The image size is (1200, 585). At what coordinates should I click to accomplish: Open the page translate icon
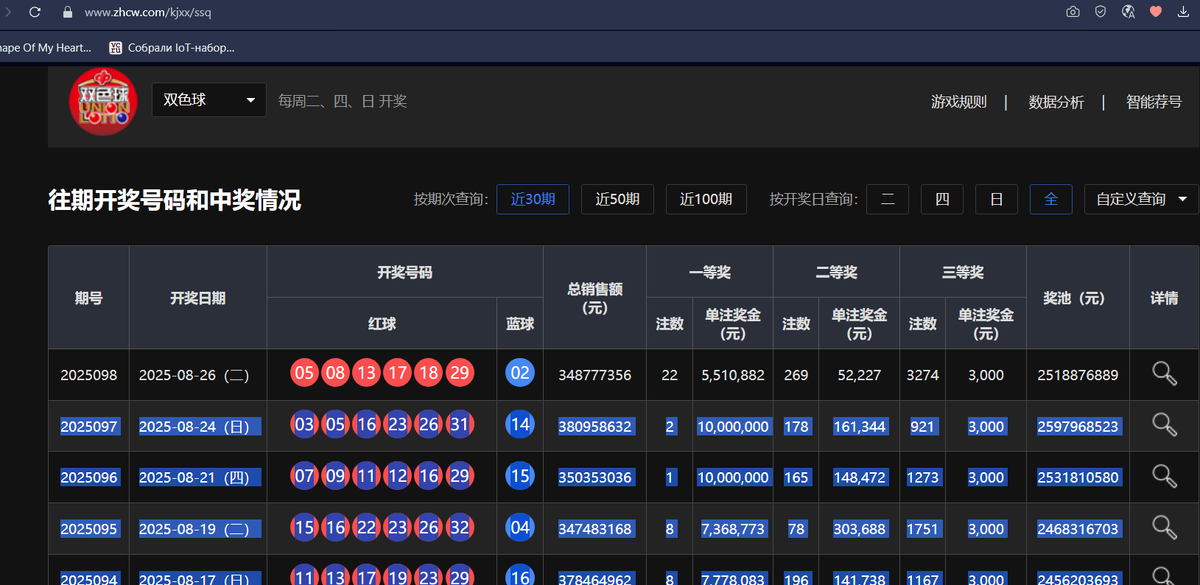(x=1128, y=12)
